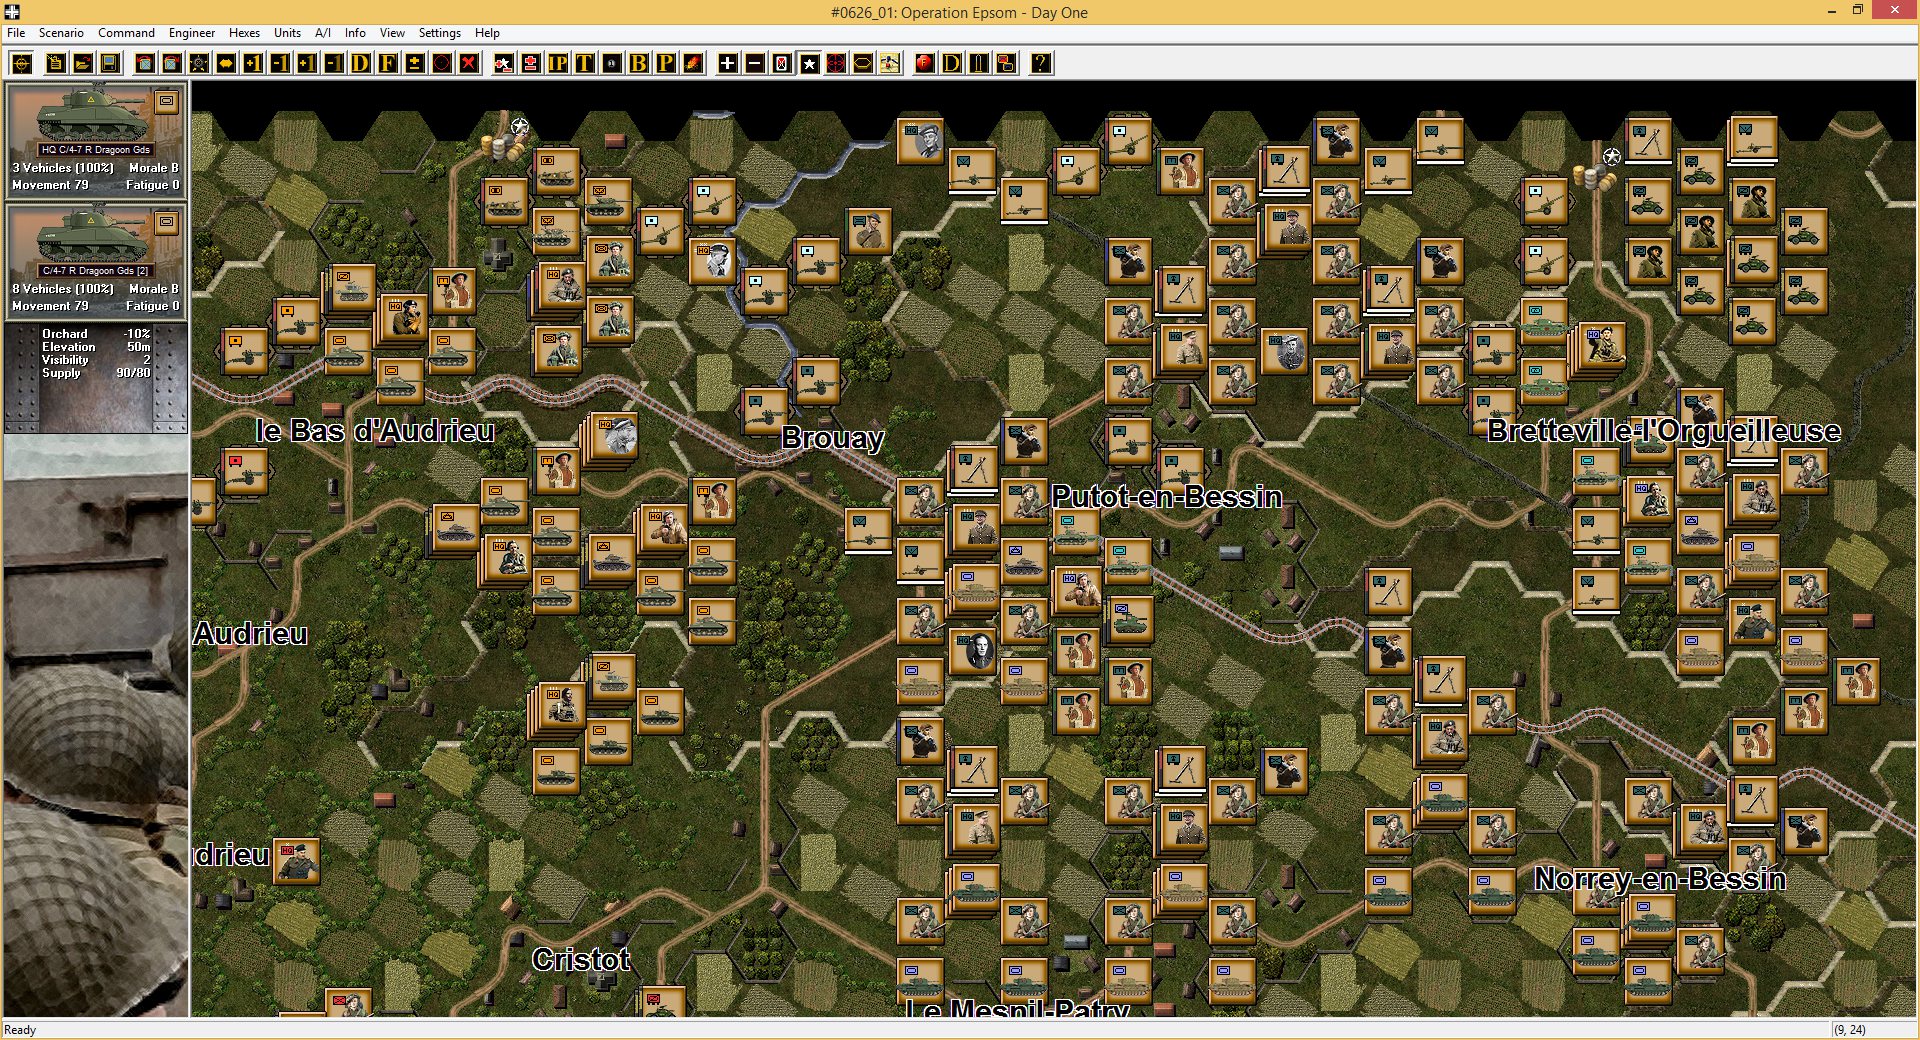1920x1040 pixels.
Task: Click the question mark help icon
Action: click(1041, 64)
